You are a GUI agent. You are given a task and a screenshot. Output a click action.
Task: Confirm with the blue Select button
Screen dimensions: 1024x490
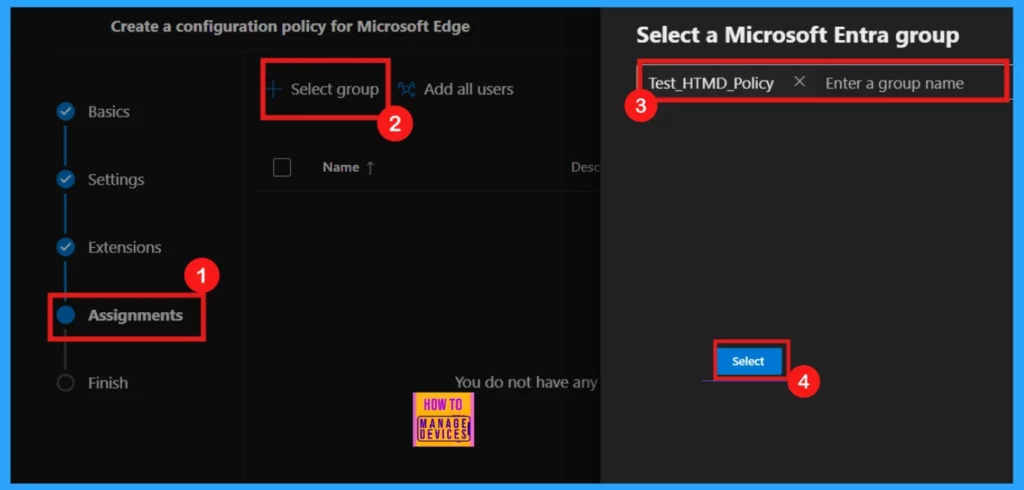748,361
